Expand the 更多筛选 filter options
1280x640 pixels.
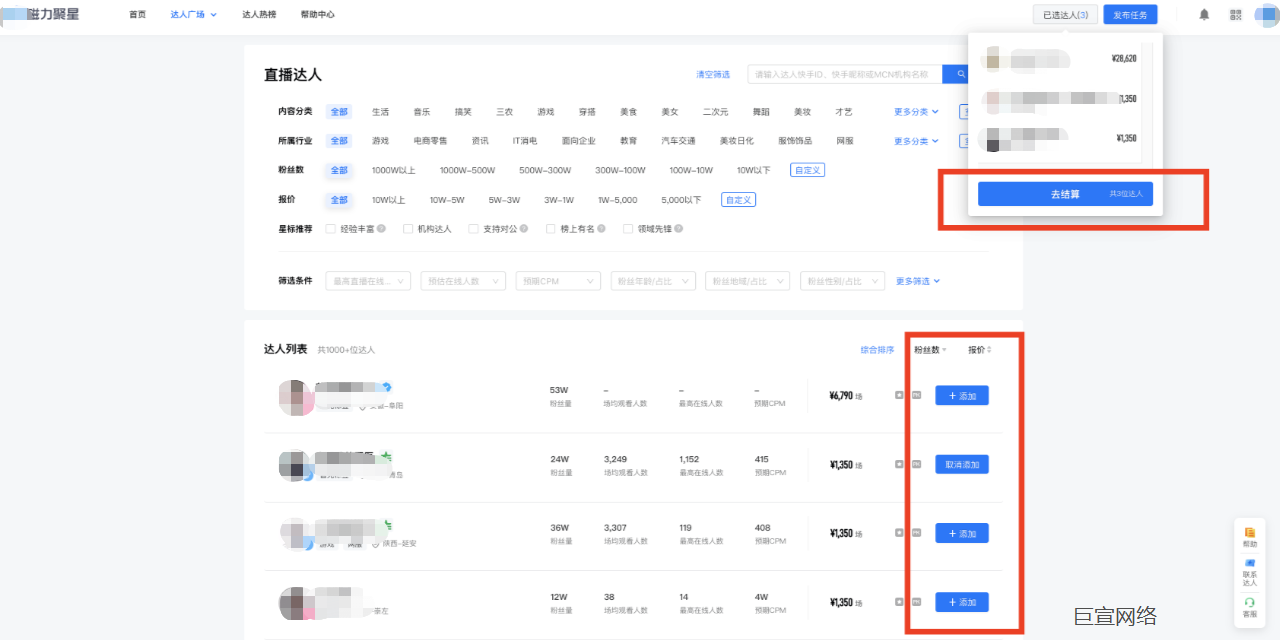point(917,282)
